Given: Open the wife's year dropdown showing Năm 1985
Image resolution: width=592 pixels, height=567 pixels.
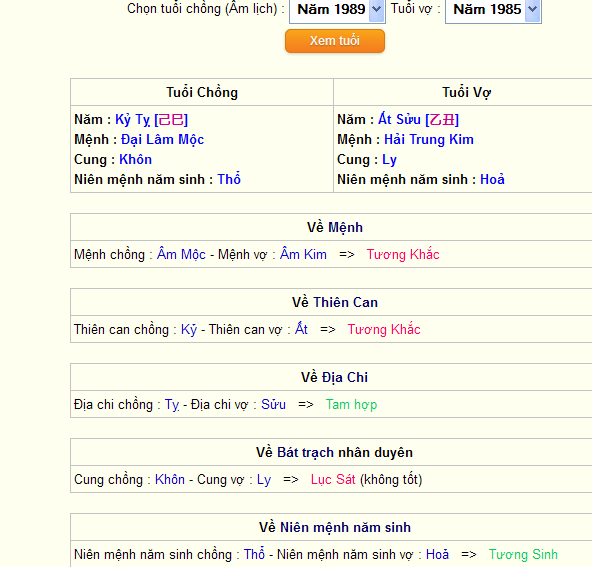Looking at the screenshot, I should tap(493, 10).
